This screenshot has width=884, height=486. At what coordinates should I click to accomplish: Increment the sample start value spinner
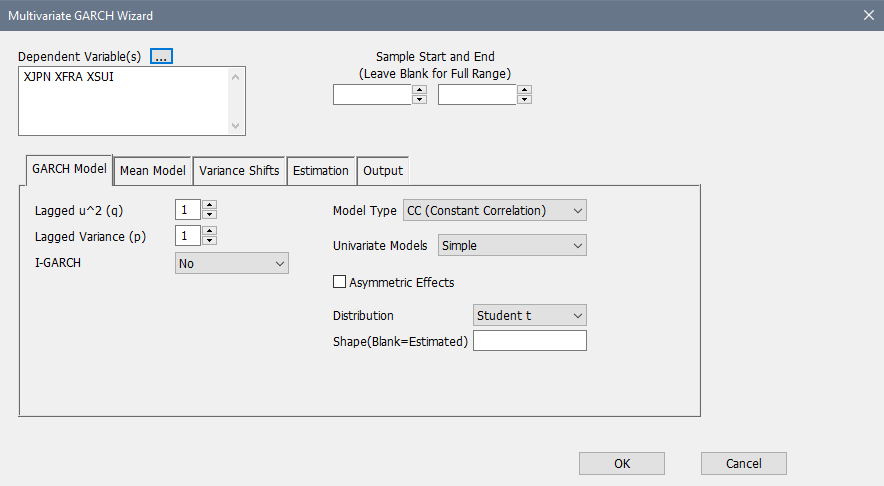click(419, 89)
